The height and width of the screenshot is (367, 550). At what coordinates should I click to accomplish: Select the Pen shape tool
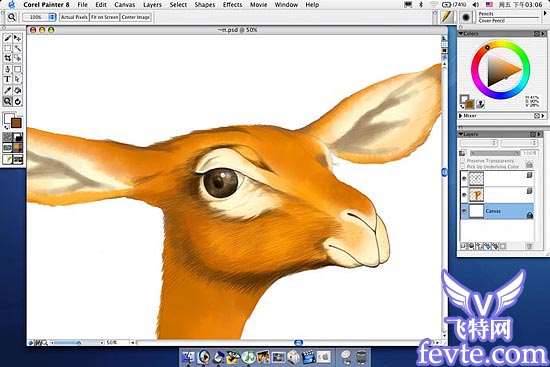[7, 69]
